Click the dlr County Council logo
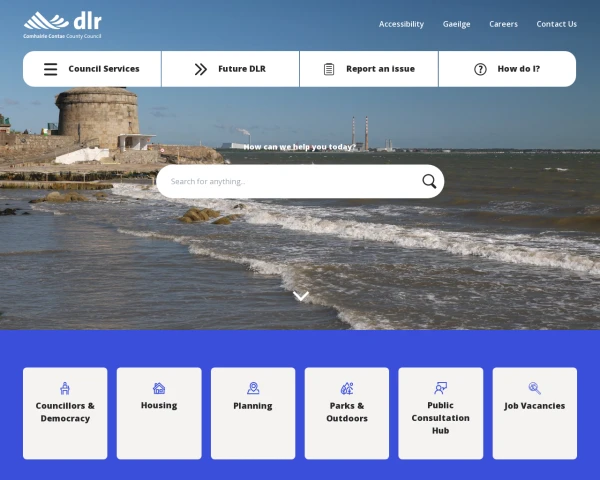 (x=62, y=24)
